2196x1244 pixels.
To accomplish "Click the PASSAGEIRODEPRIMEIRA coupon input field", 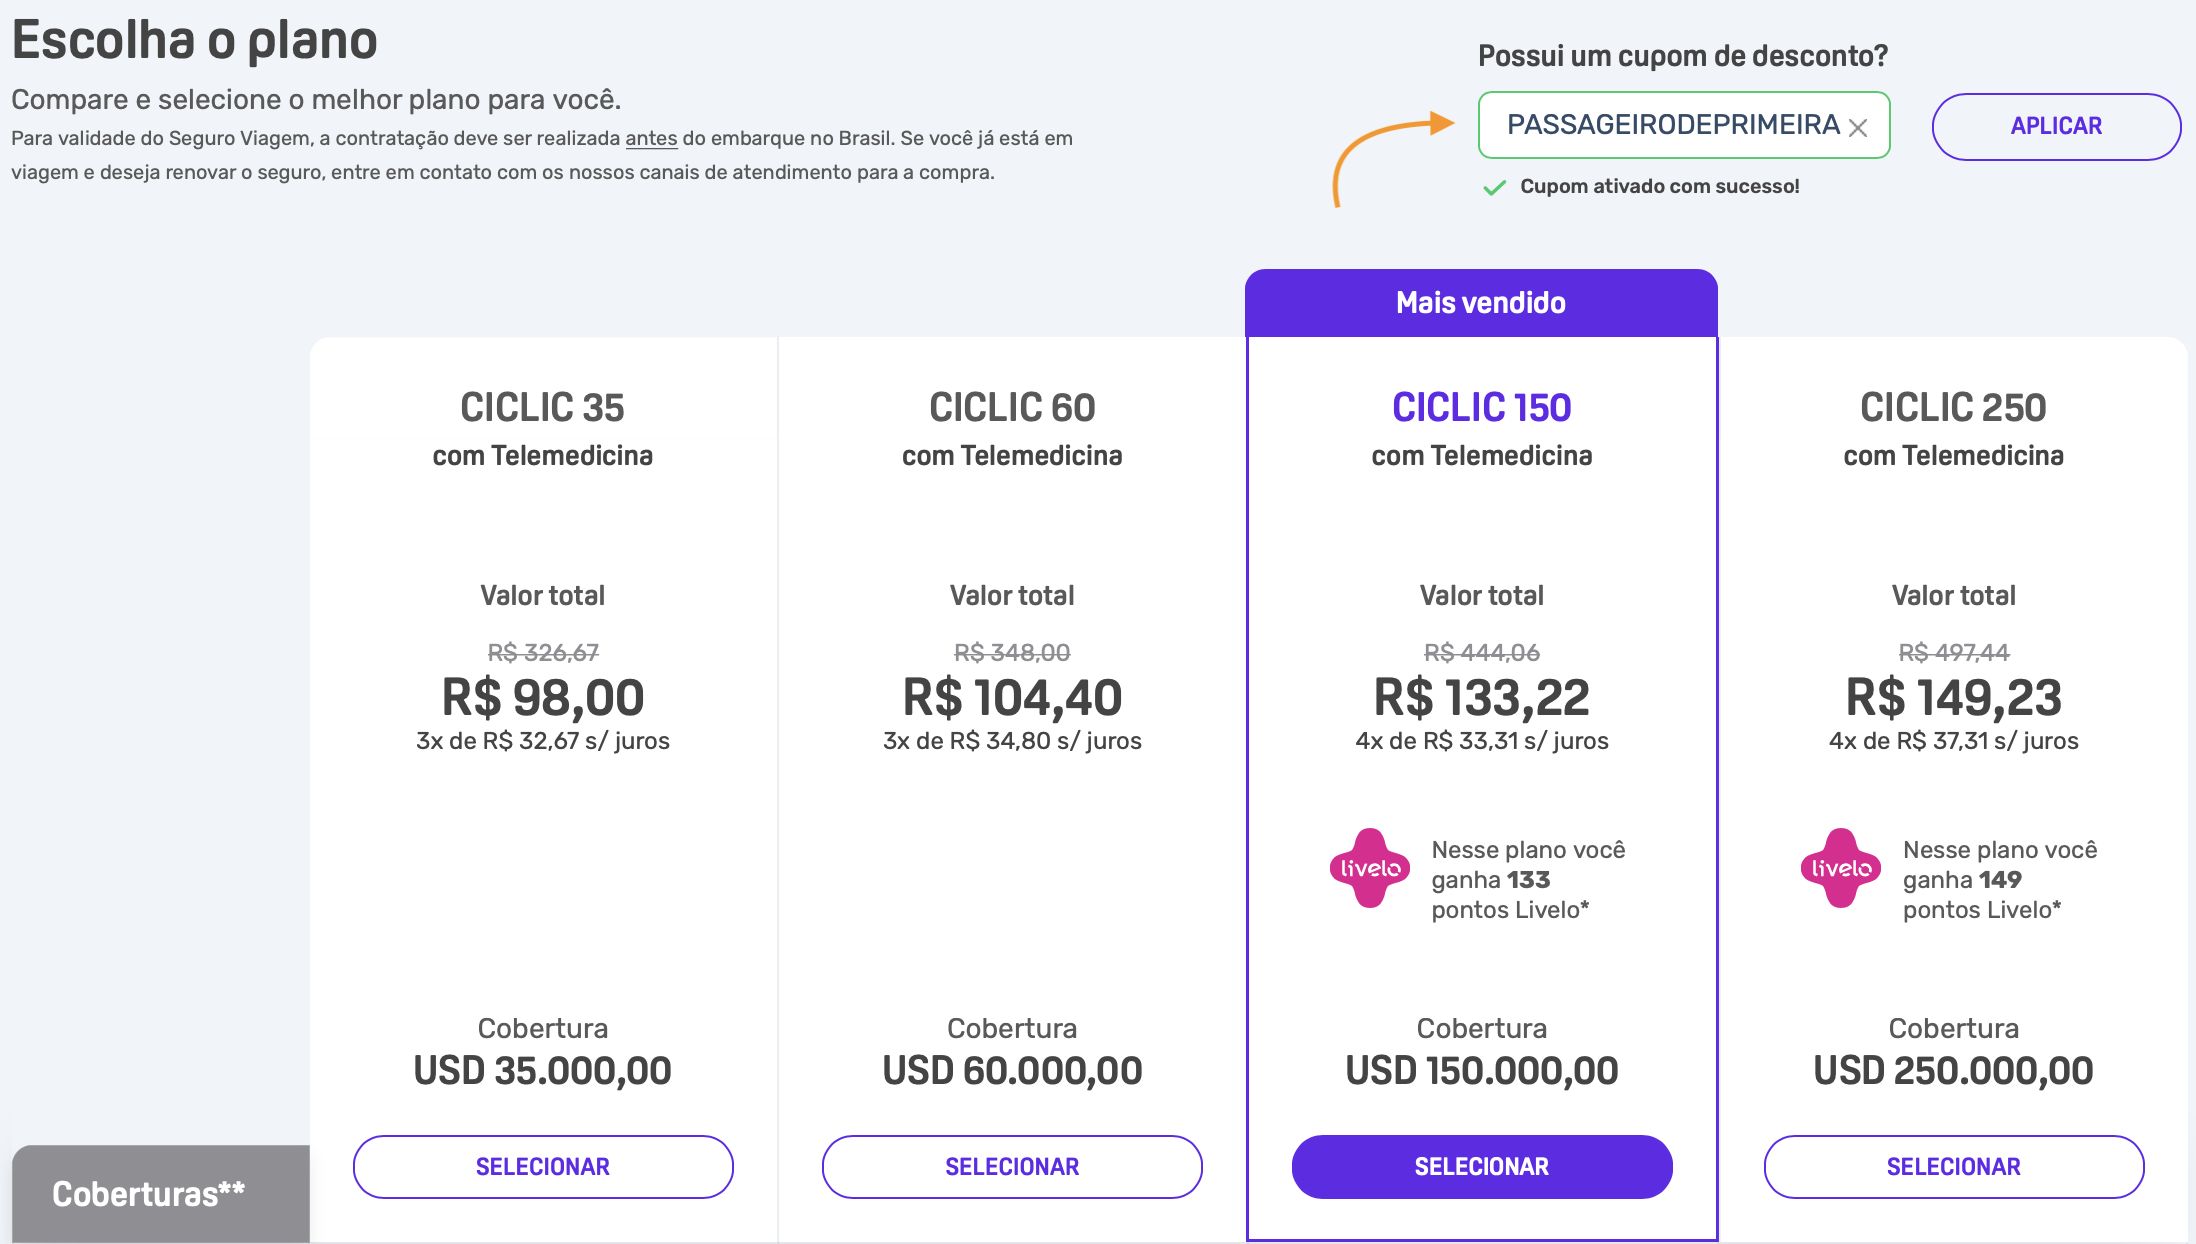I will tap(1684, 125).
